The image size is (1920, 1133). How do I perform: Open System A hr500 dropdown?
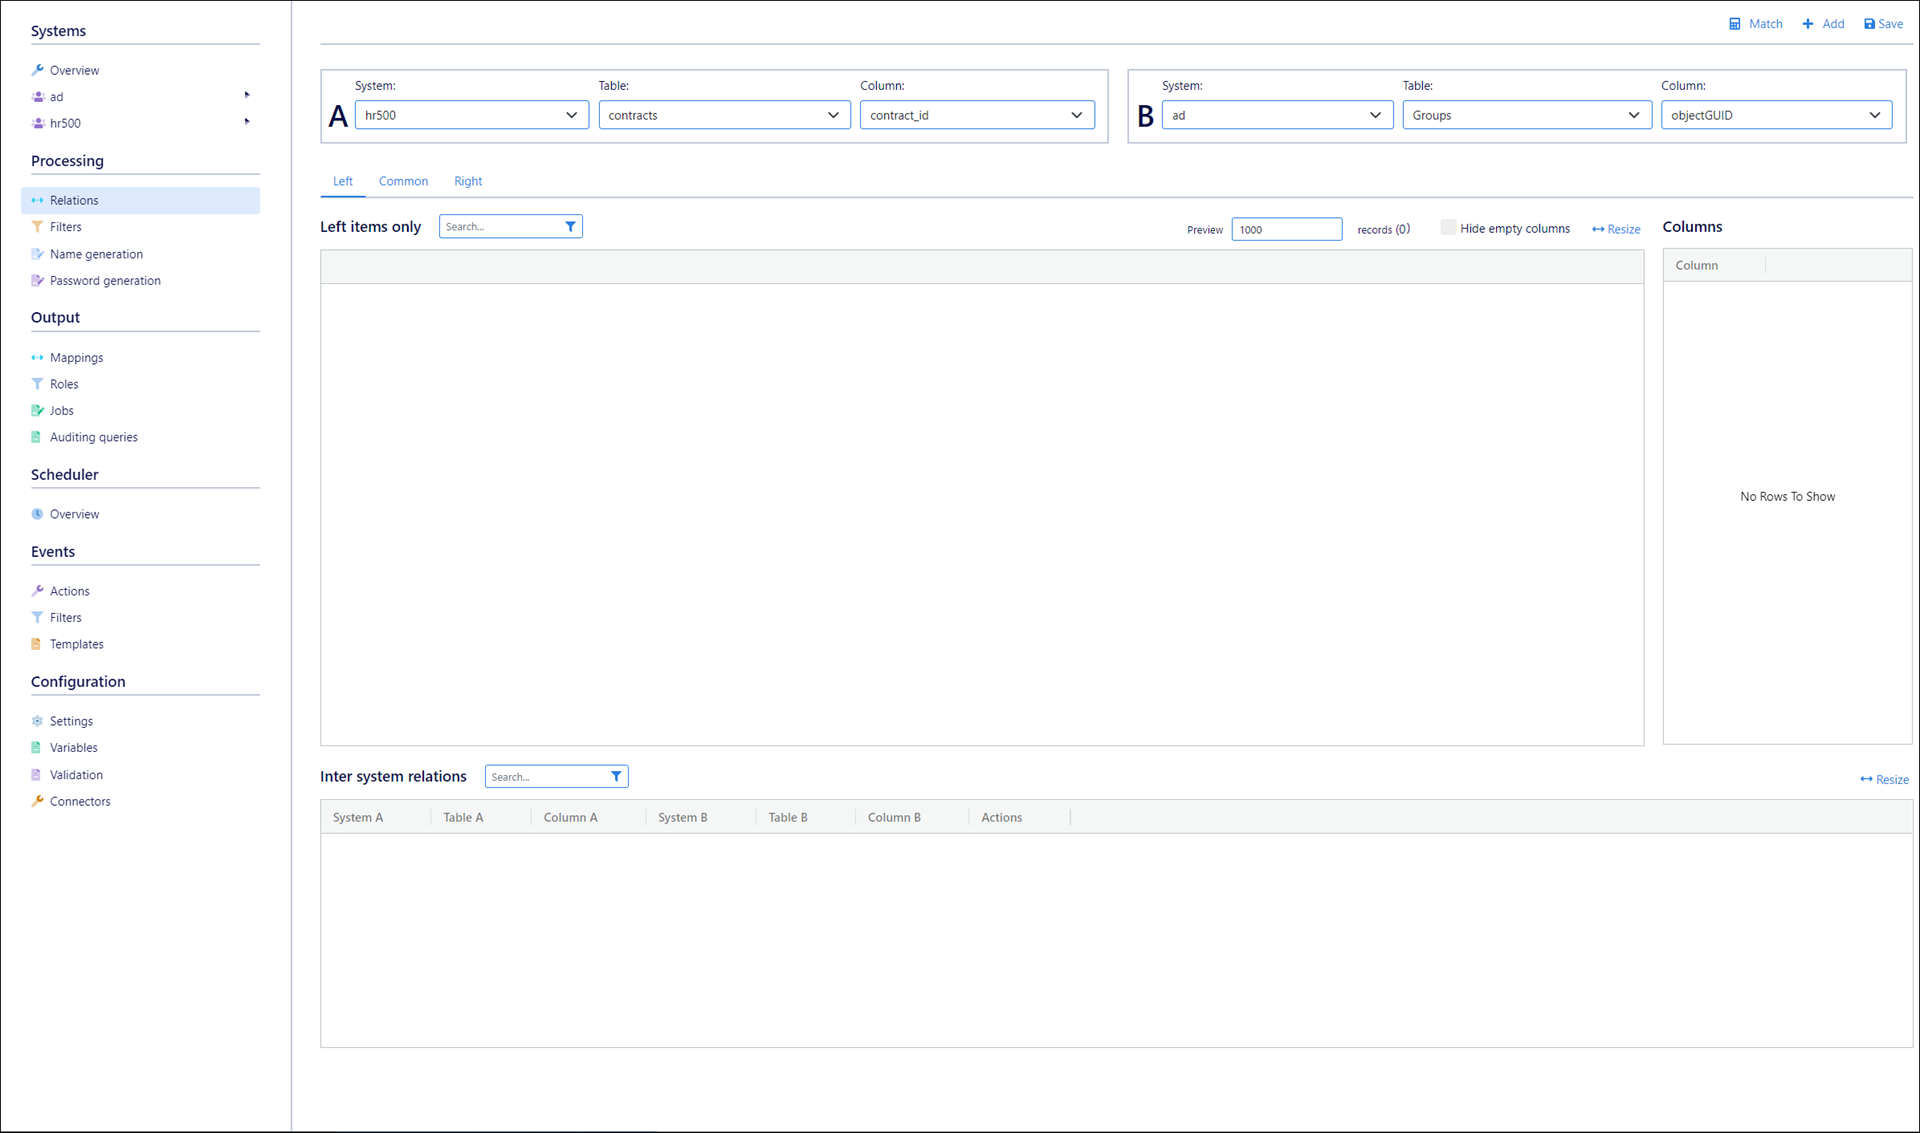(471, 115)
